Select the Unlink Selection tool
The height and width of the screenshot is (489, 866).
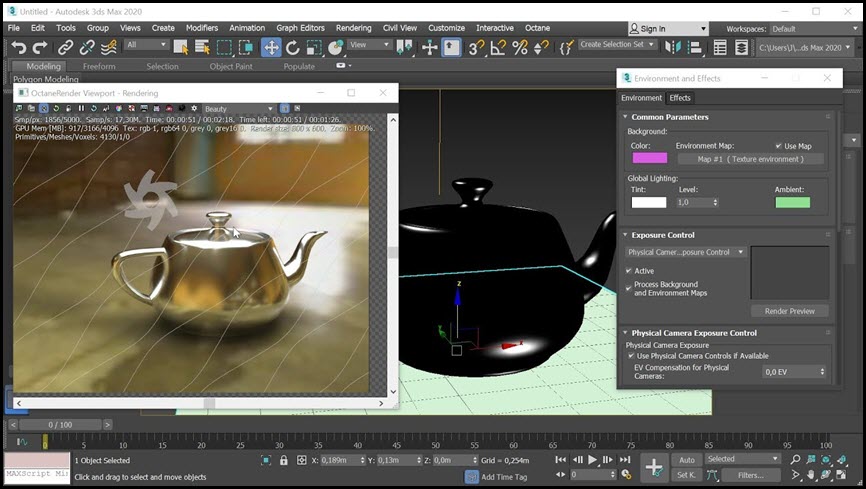pos(87,48)
